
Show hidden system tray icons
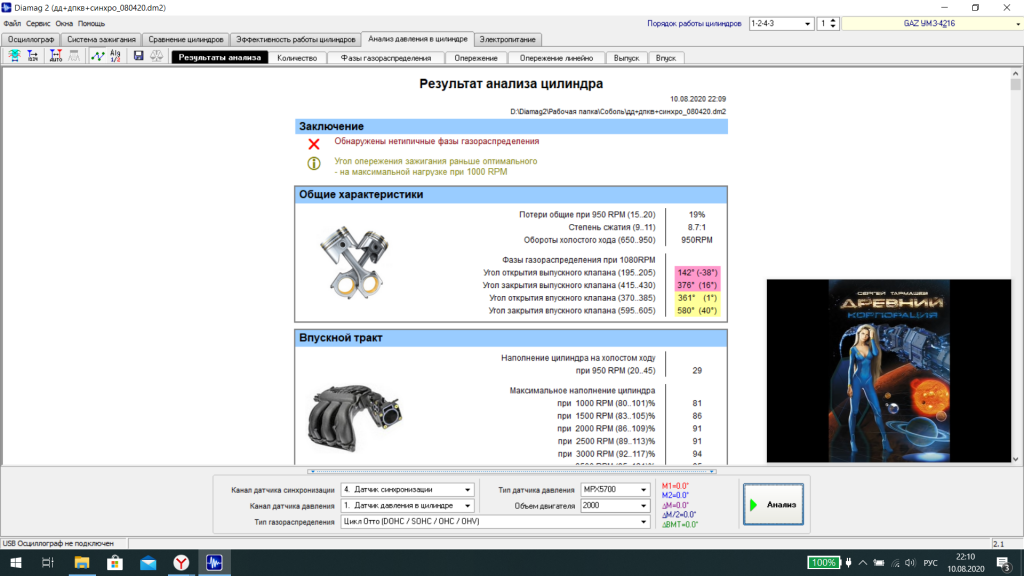point(863,562)
